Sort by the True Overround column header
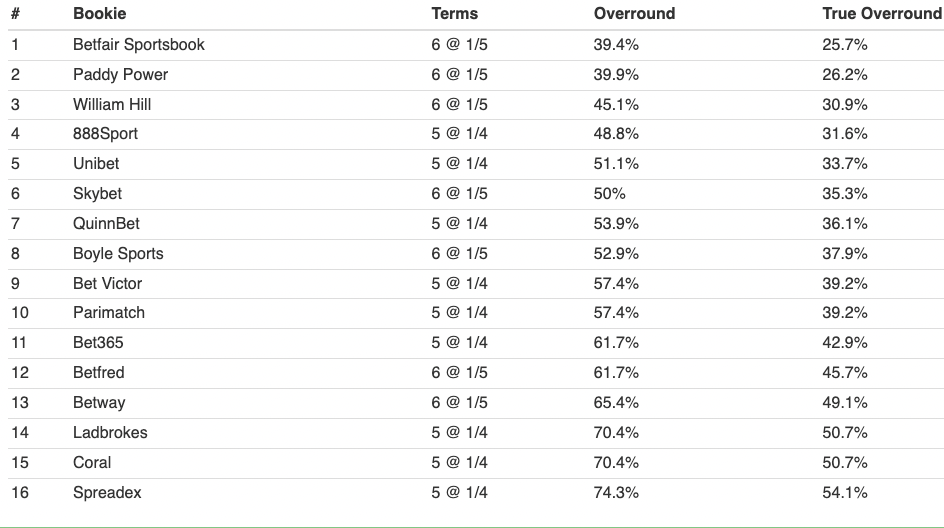Viewport: 944px width, 528px height. point(881,13)
